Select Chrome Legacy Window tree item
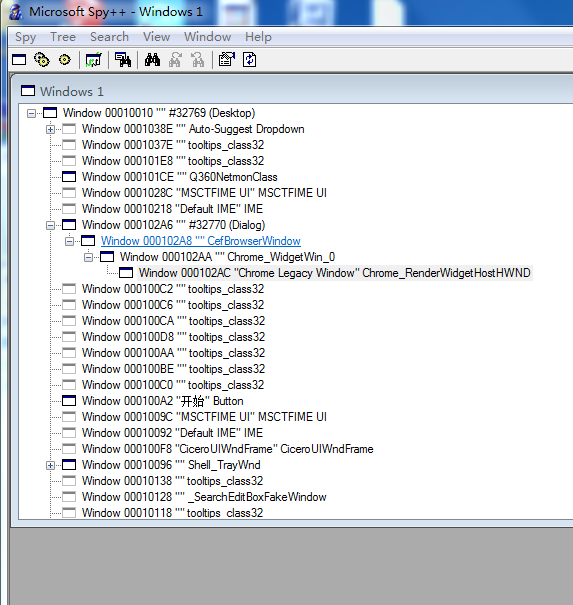Screen dimensions: 573x605 [x=335, y=273]
